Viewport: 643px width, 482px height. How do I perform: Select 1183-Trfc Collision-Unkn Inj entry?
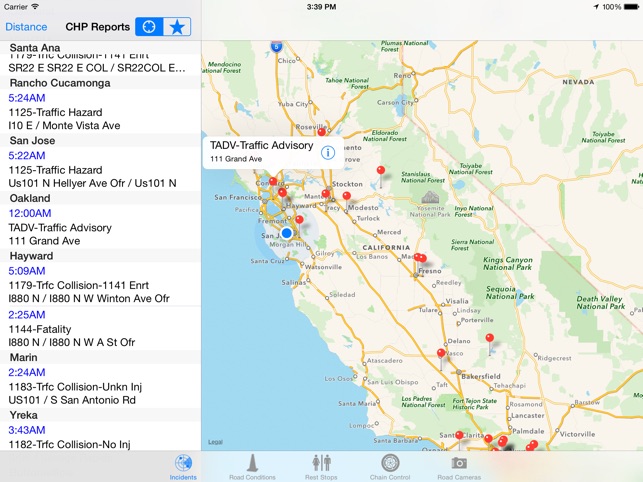(x=75, y=387)
